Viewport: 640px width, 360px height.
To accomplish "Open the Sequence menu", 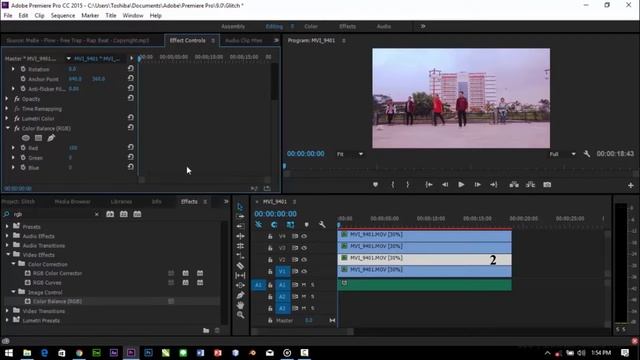I will (x=62, y=16).
